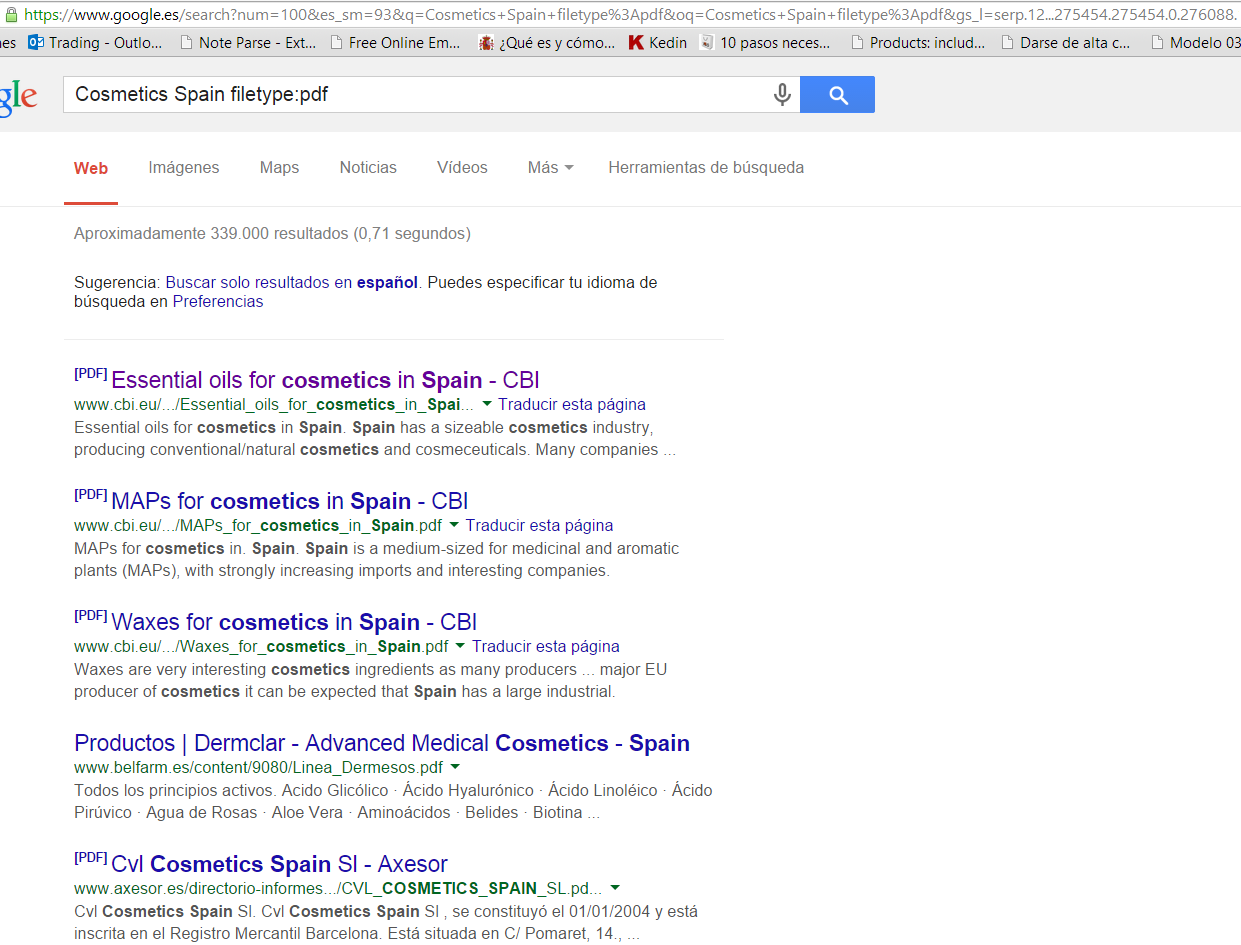
Task: Open Productos | Dermclar result link
Action: 382,743
